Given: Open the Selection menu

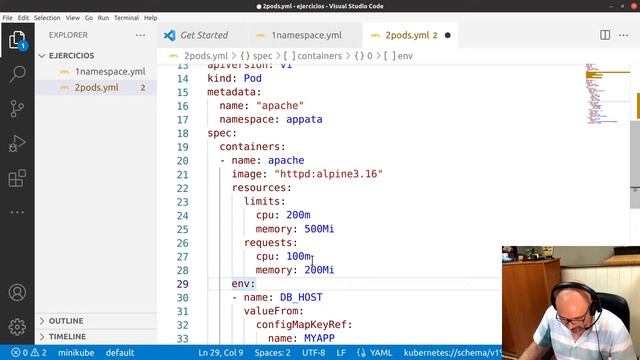Looking at the screenshot, I should pyautogui.click(x=47, y=18).
